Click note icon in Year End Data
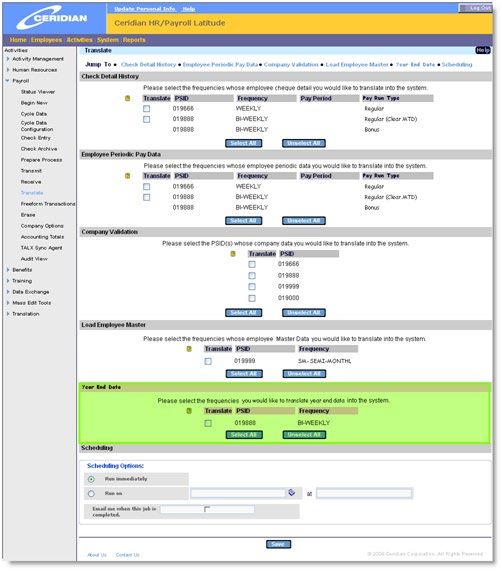 189,411
